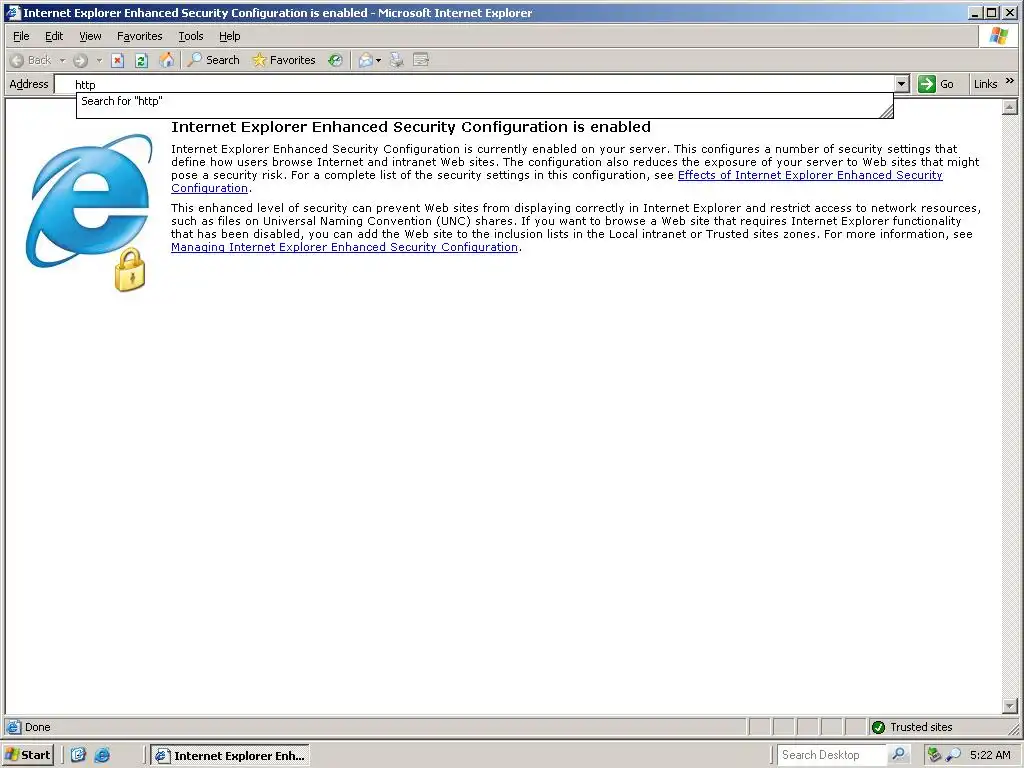Viewport: 1024px width, 768px height.
Task: Click the Windows flag throbber logo
Action: click(x=999, y=36)
